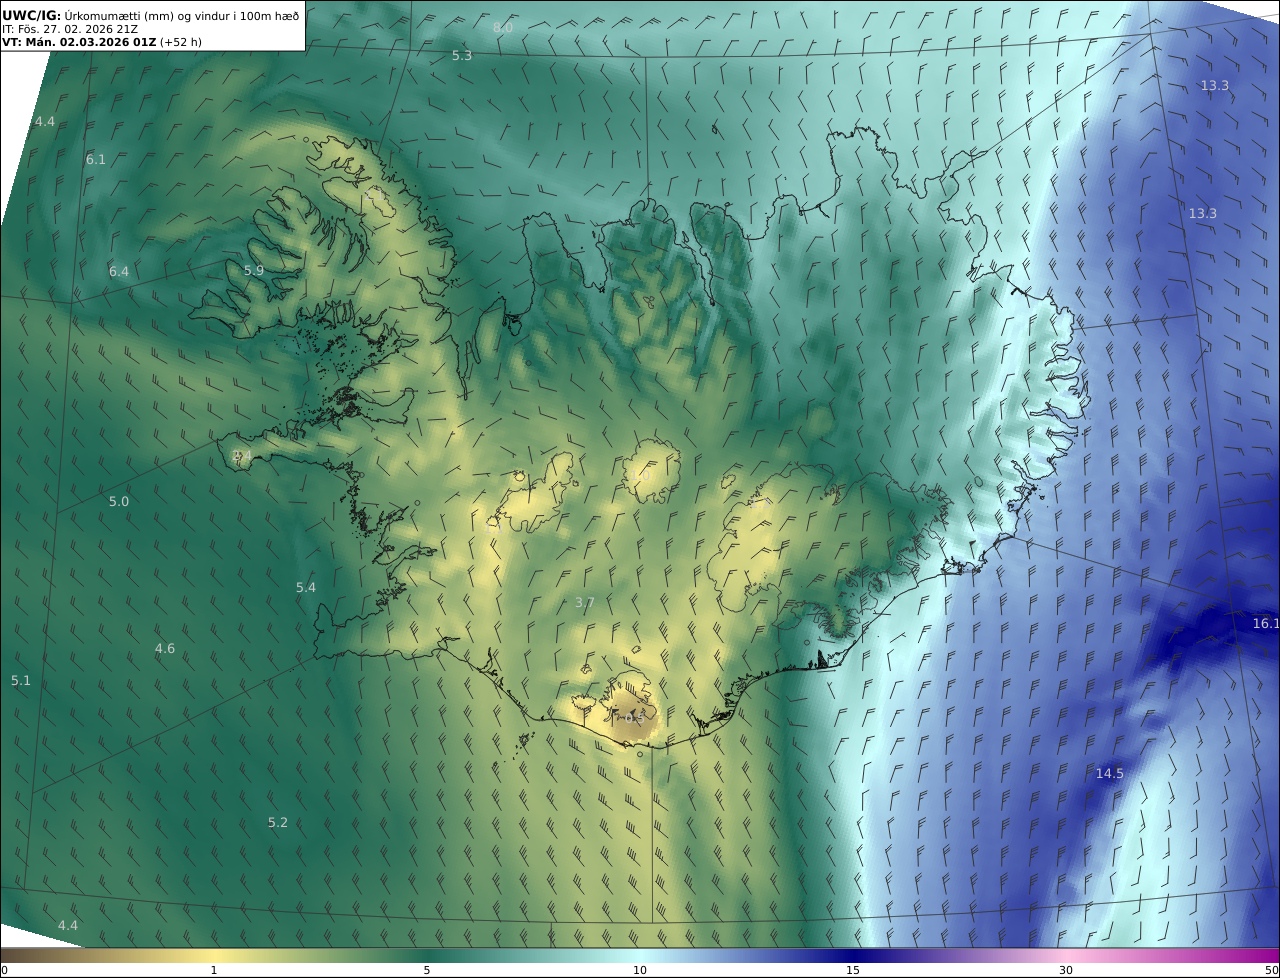Click the colorbar tick label 1

214,970
